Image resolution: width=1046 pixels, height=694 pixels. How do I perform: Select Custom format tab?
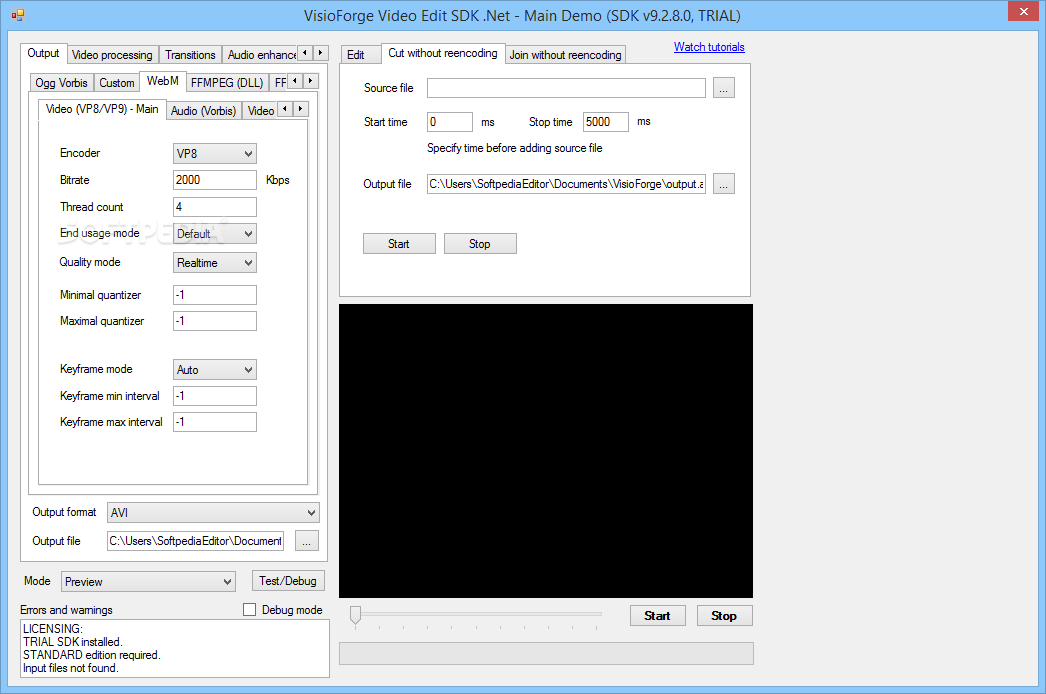pyautogui.click(x=117, y=83)
